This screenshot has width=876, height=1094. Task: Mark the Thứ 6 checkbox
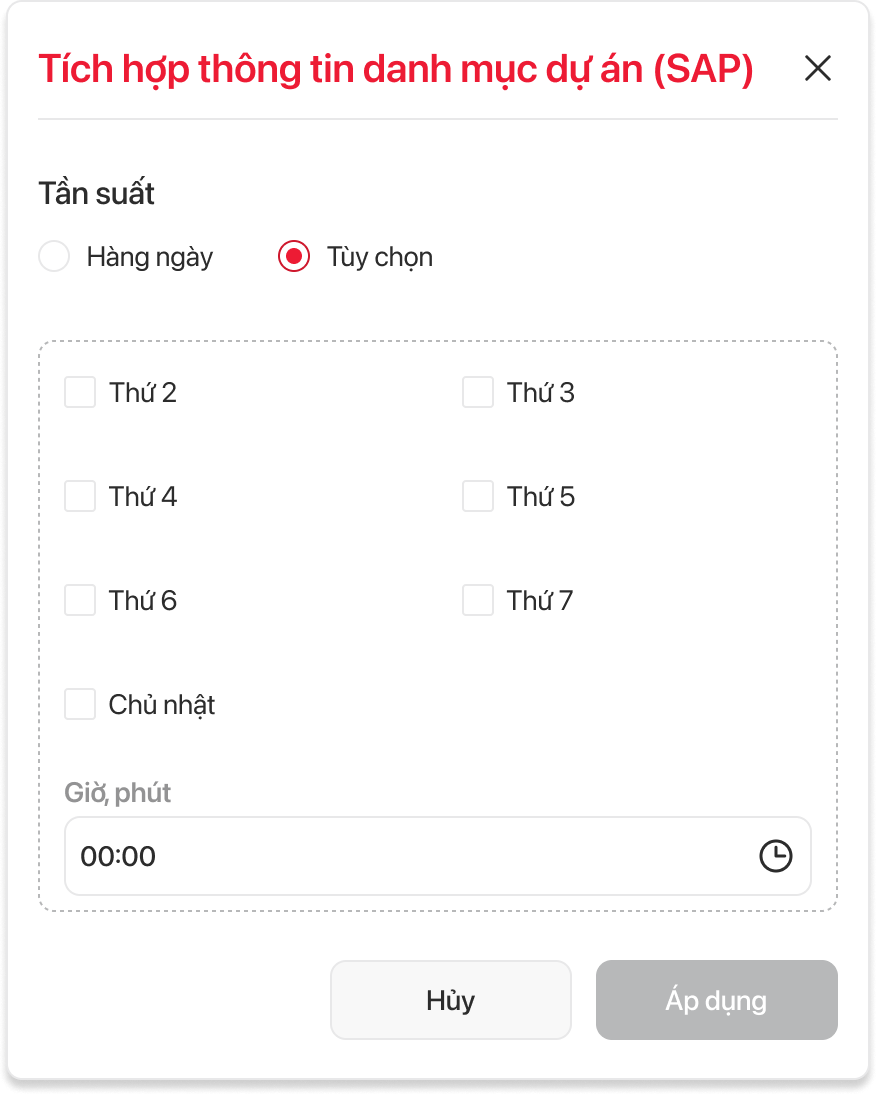click(80, 600)
